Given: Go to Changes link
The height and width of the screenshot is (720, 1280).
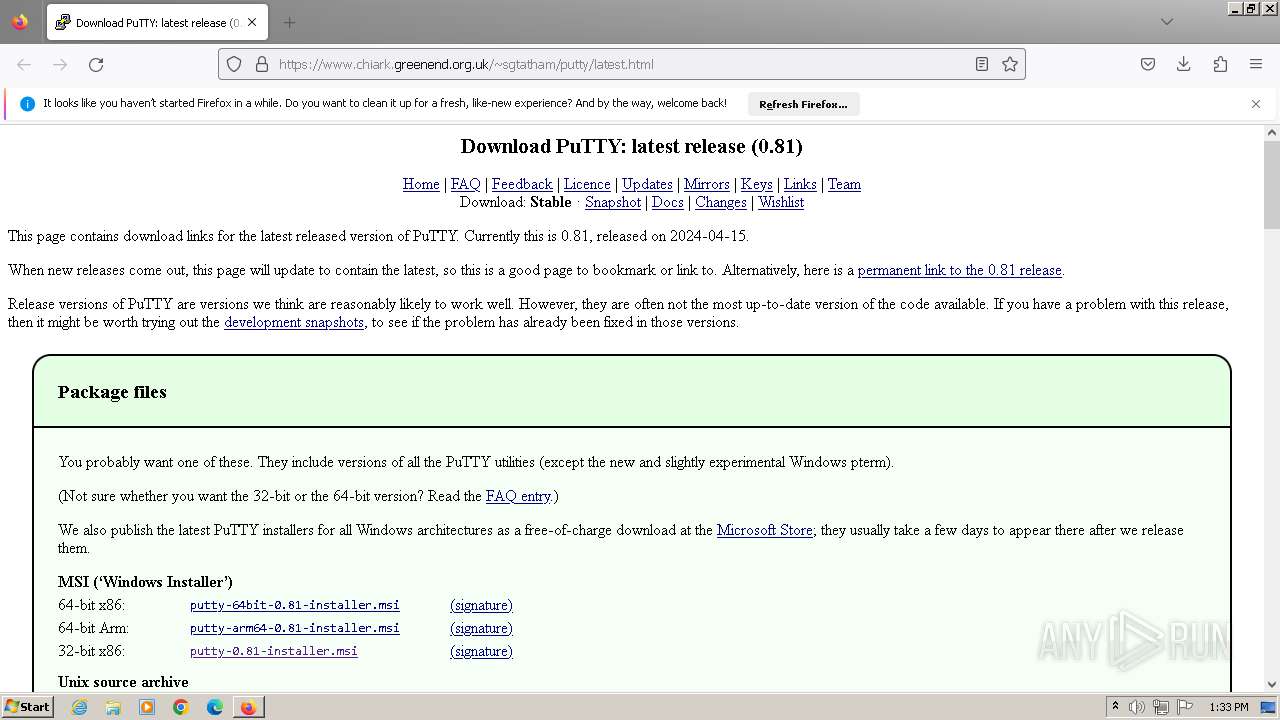Looking at the screenshot, I should coord(721,202).
